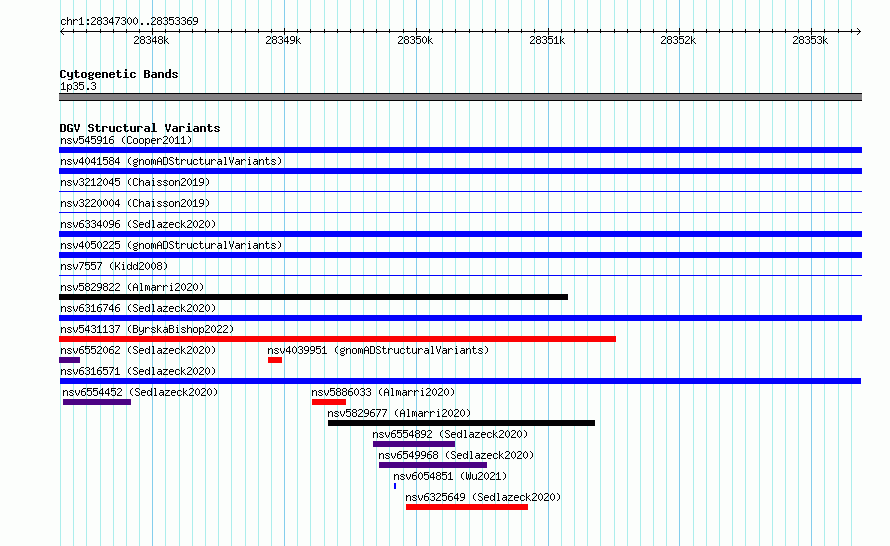Screen dimensions: 890x546
Task: Select nsv6054851 (Wu2021) label
Action: coord(450,476)
